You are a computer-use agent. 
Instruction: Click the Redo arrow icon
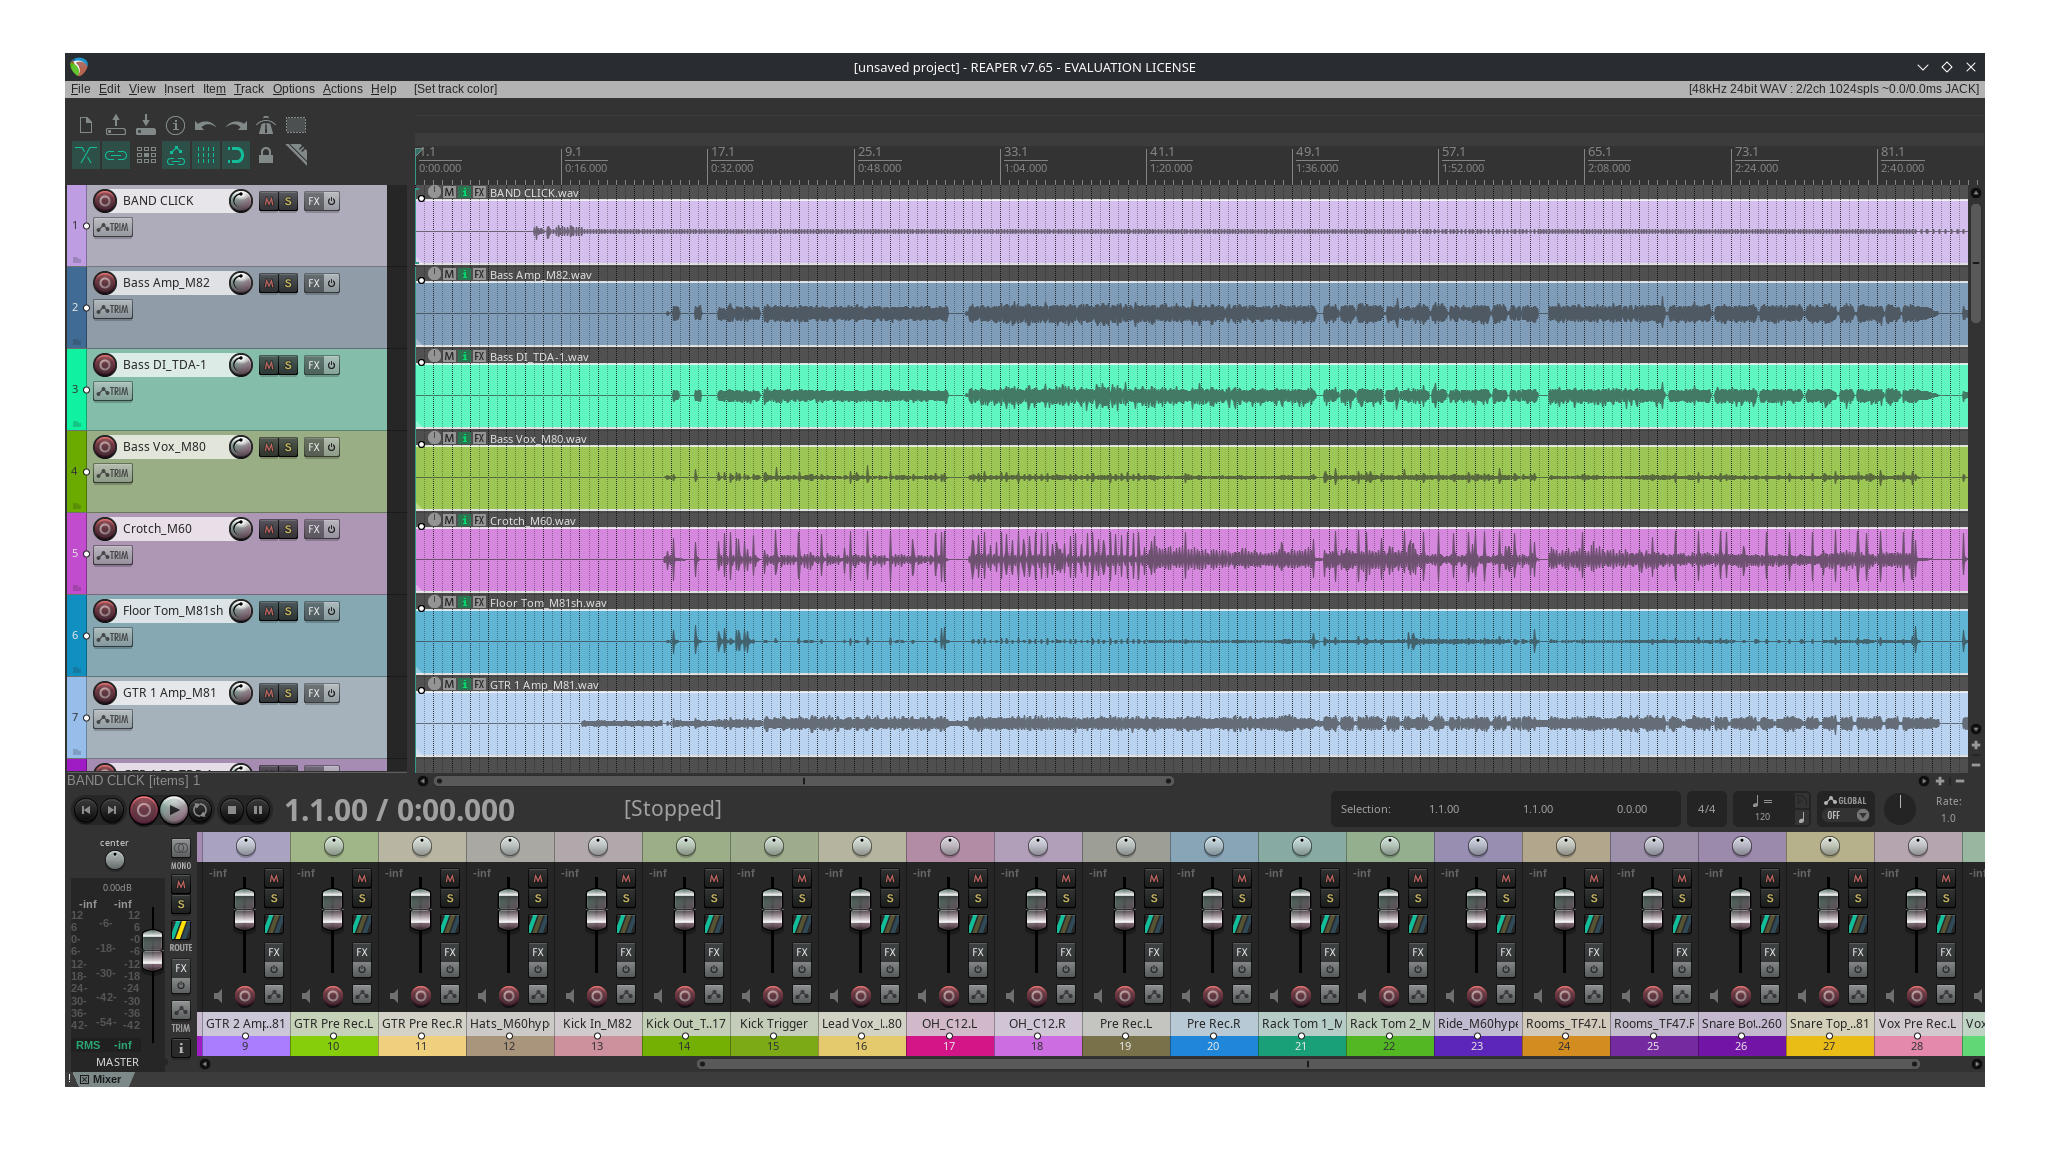pyautogui.click(x=236, y=125)
